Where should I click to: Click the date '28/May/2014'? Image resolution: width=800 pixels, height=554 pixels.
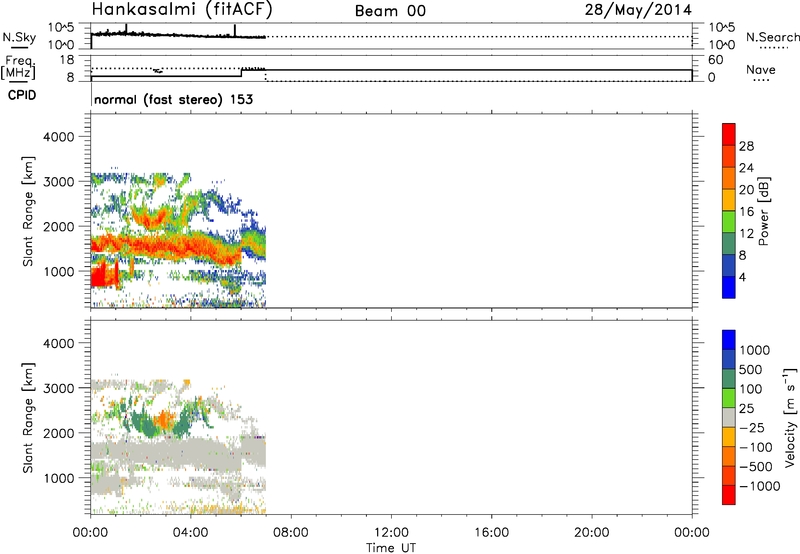(x=638, y=10)
